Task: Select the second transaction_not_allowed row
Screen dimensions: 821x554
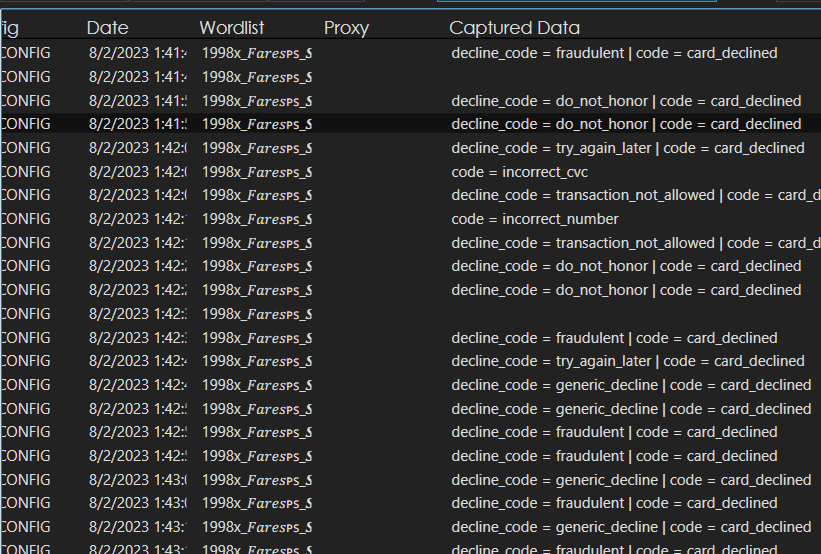Action: pos(634,243)
